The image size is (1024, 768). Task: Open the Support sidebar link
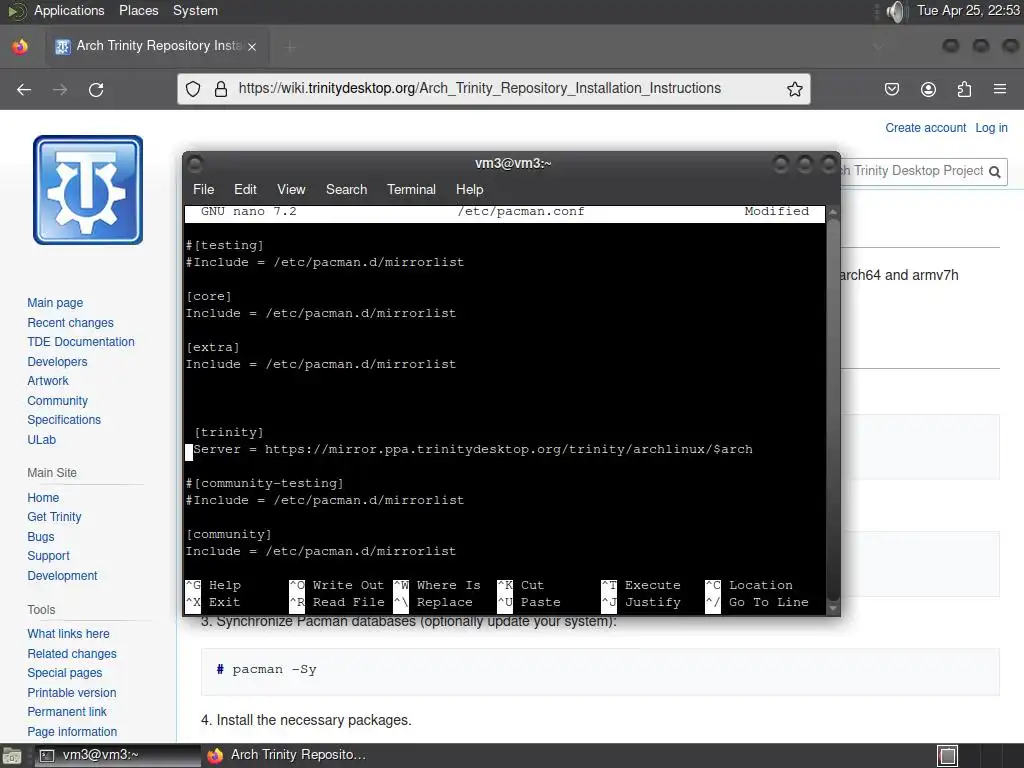coord(48,556)
